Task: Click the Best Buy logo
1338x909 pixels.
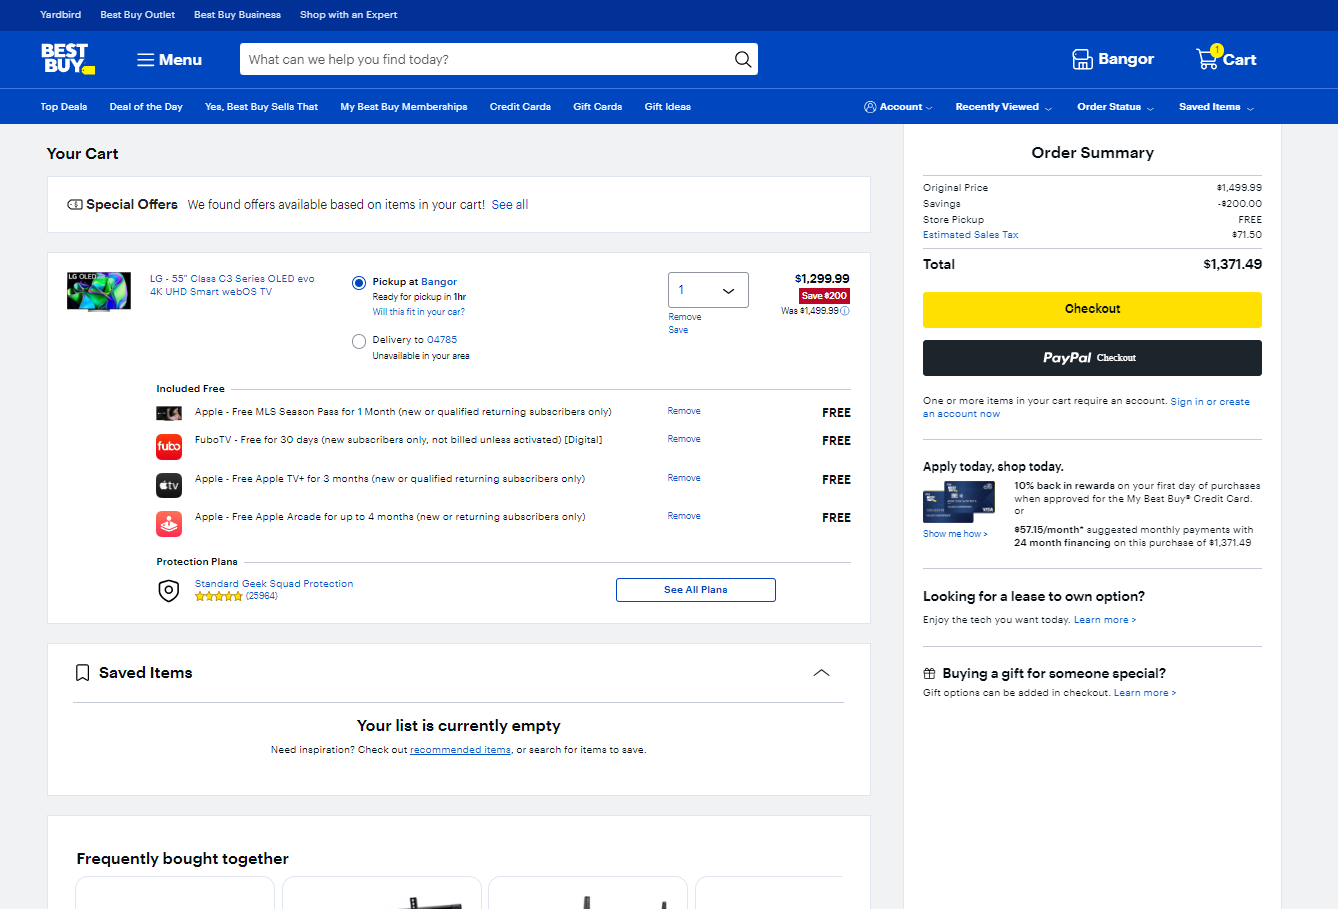Action: tap(68, 59)
